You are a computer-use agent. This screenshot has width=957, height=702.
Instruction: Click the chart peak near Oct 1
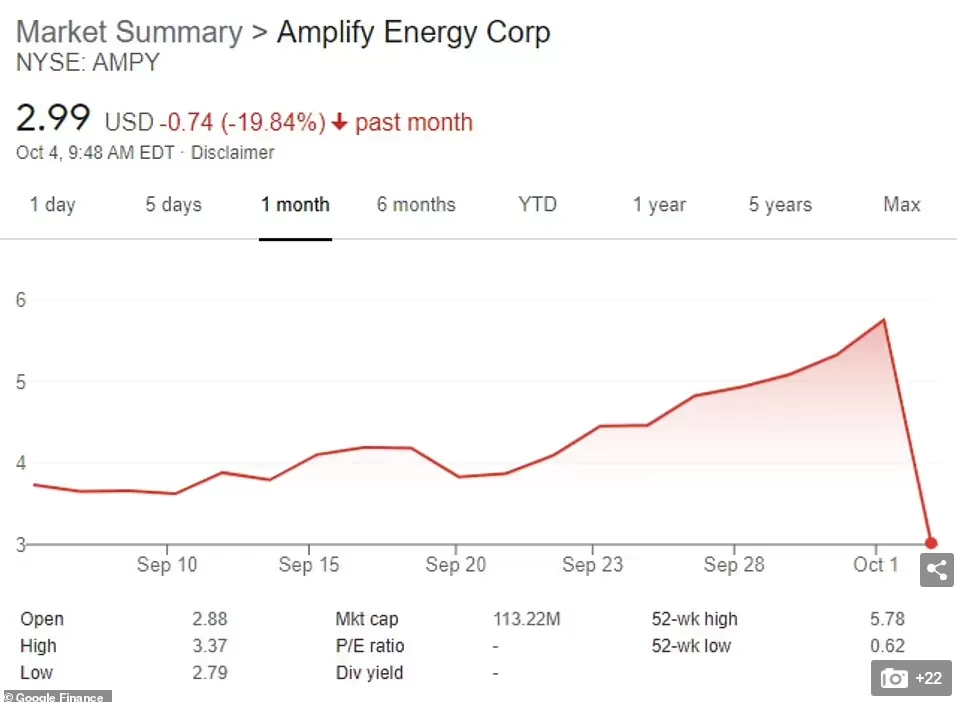tap(884, 319)
